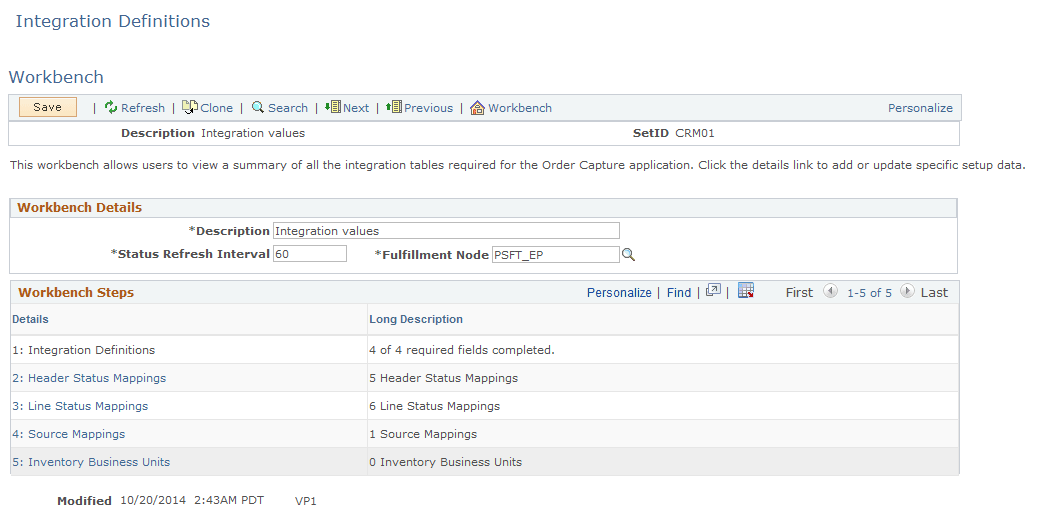Click Last in the grid navigation
The image size is (1043, 524).
[x=934, y=293]
